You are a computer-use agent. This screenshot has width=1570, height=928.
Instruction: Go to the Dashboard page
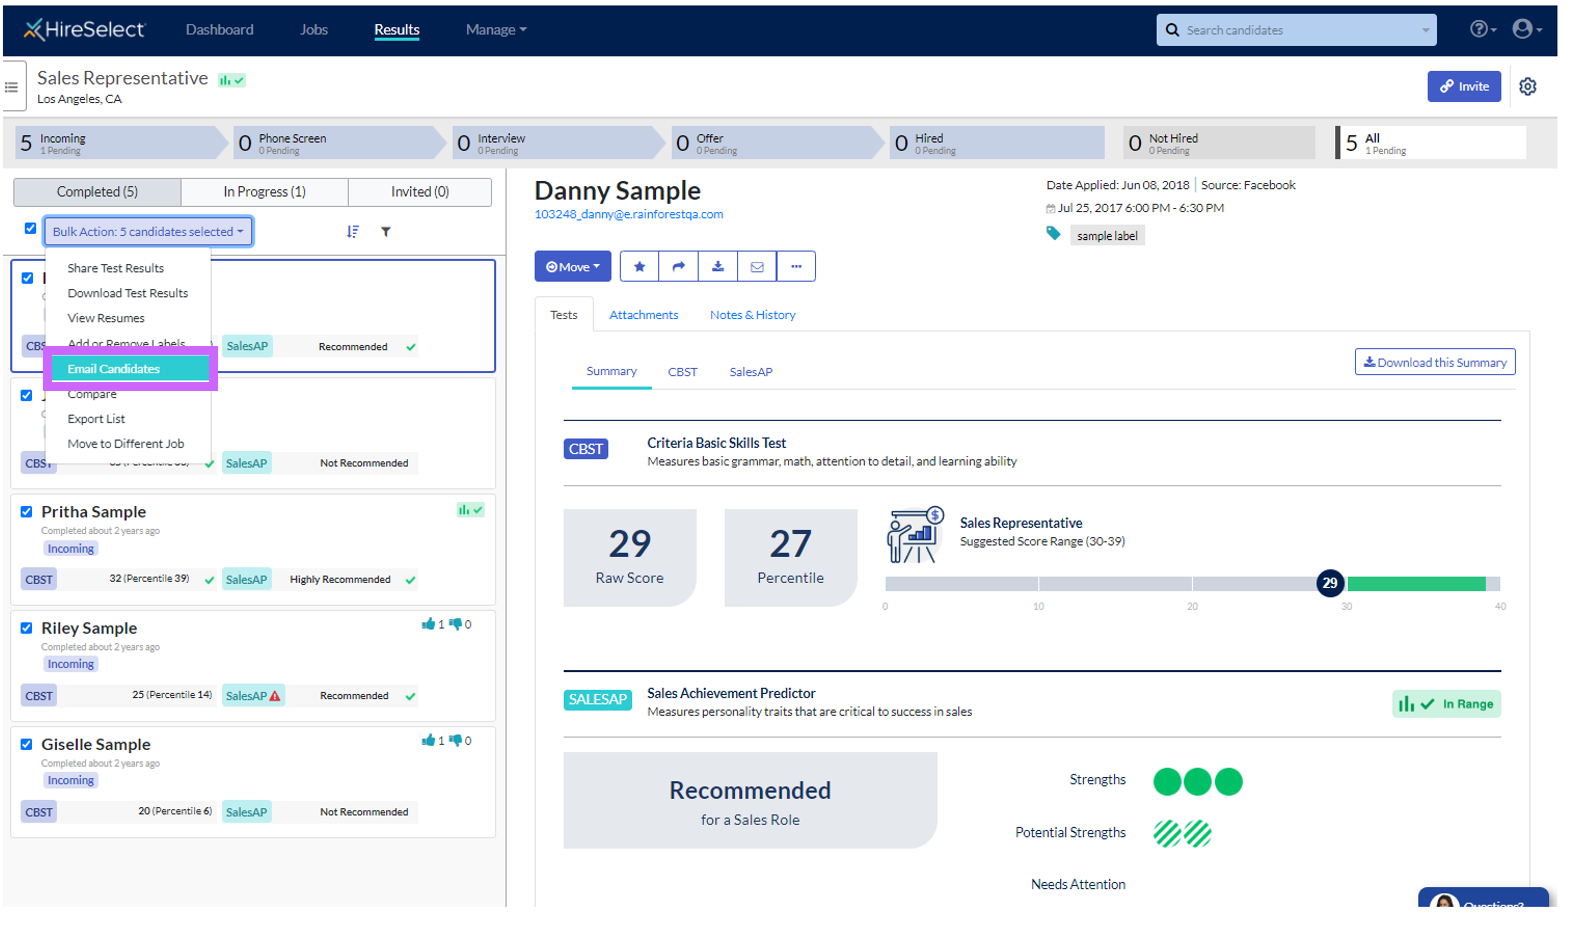tap(219, 30)
